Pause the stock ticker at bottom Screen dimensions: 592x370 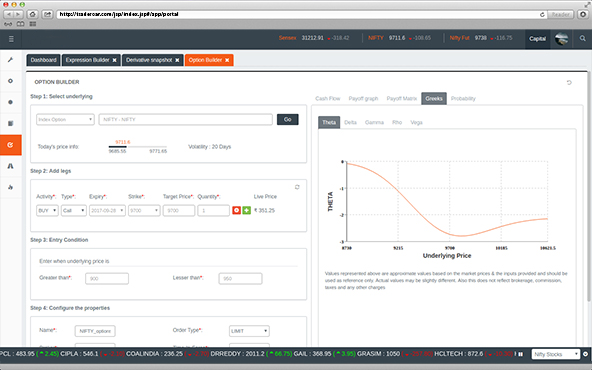click(x=521, y=354)
